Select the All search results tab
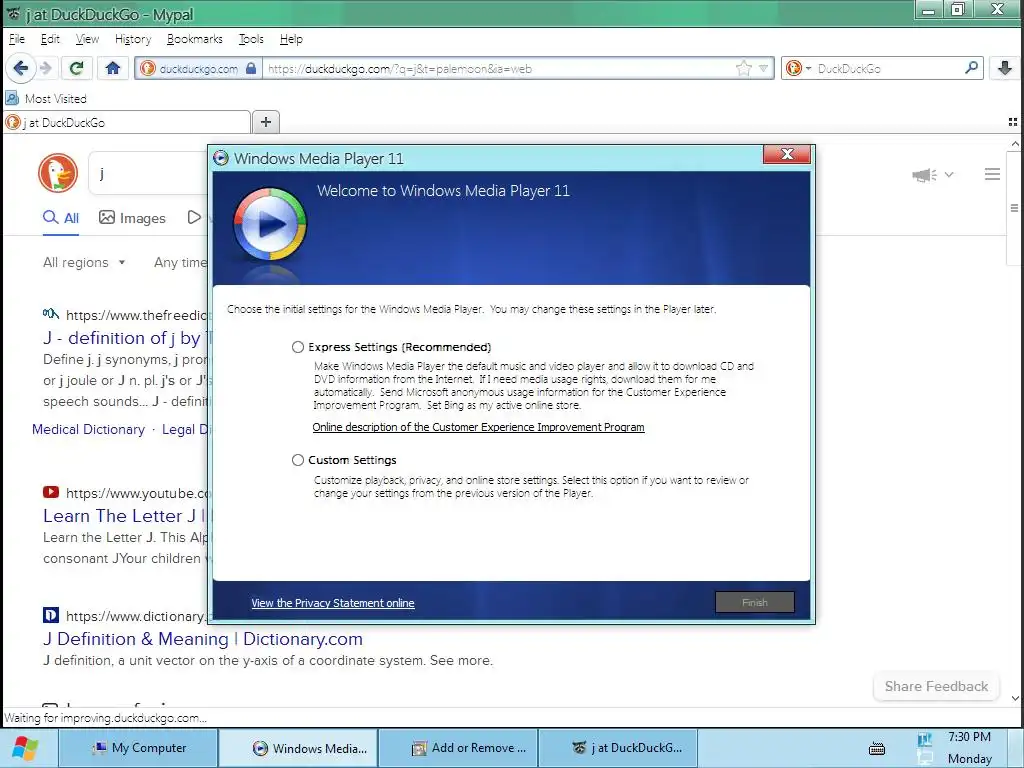The width and height of the screenshot is (1024, 768). point(61,218)
